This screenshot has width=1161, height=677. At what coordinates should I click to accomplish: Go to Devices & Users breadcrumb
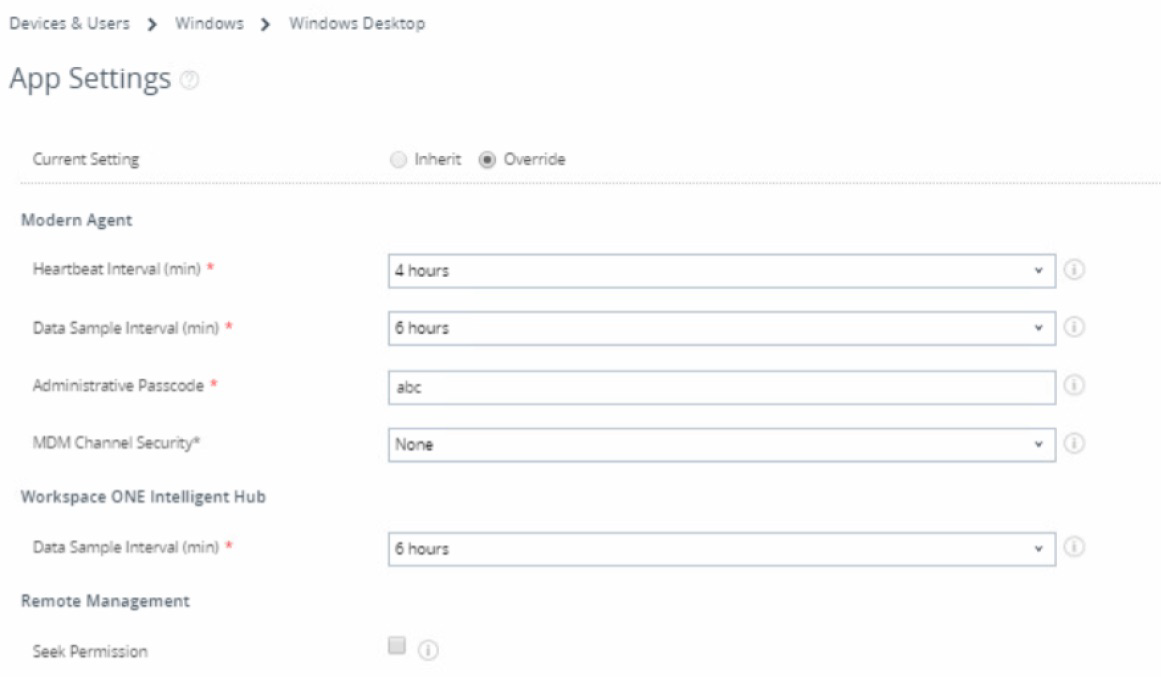tap(69, 24)
